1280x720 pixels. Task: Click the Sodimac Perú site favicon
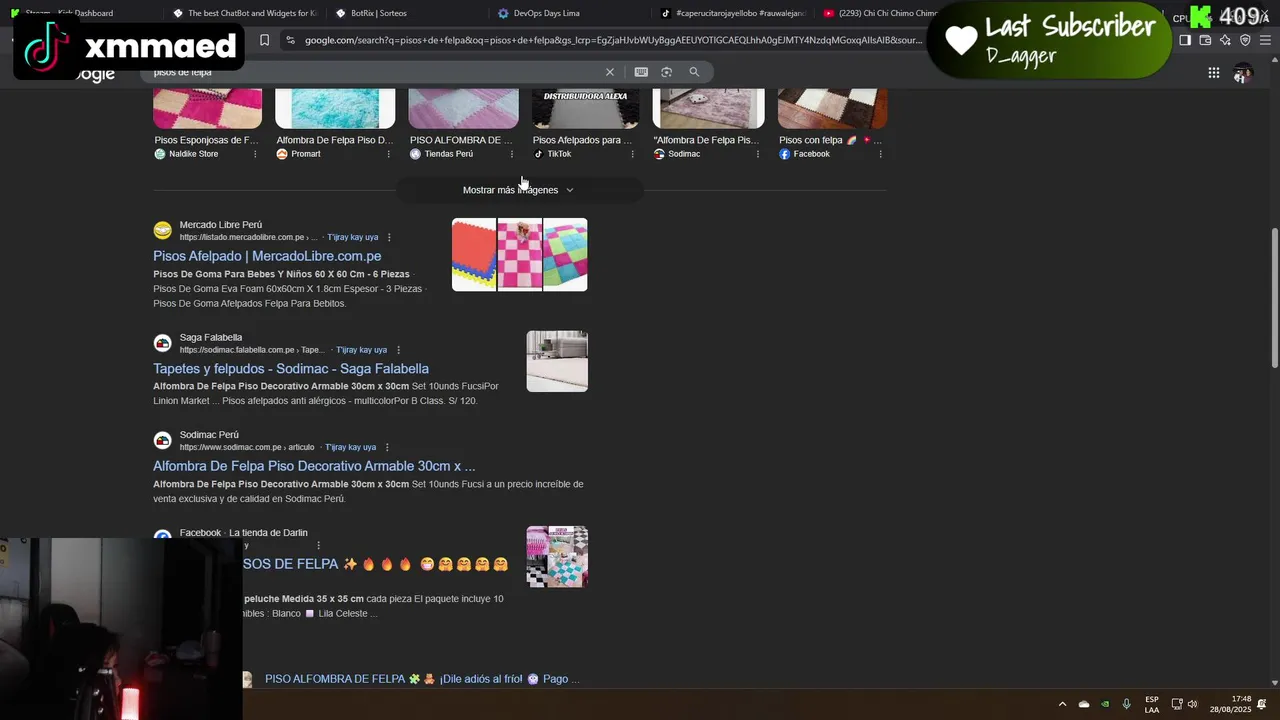162,441
